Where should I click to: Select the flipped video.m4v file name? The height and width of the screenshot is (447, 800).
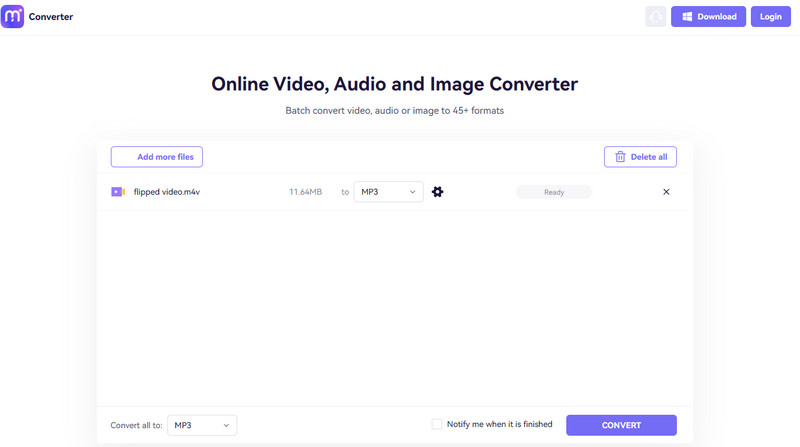pos(168,192)
